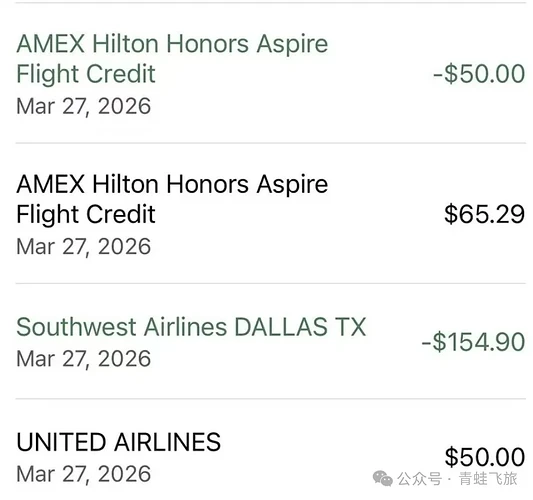Screen dimensions: 533x500
Task: Click the Mar 27, 2026 date under UNITED AIRLINES
Action: (84, 474)
